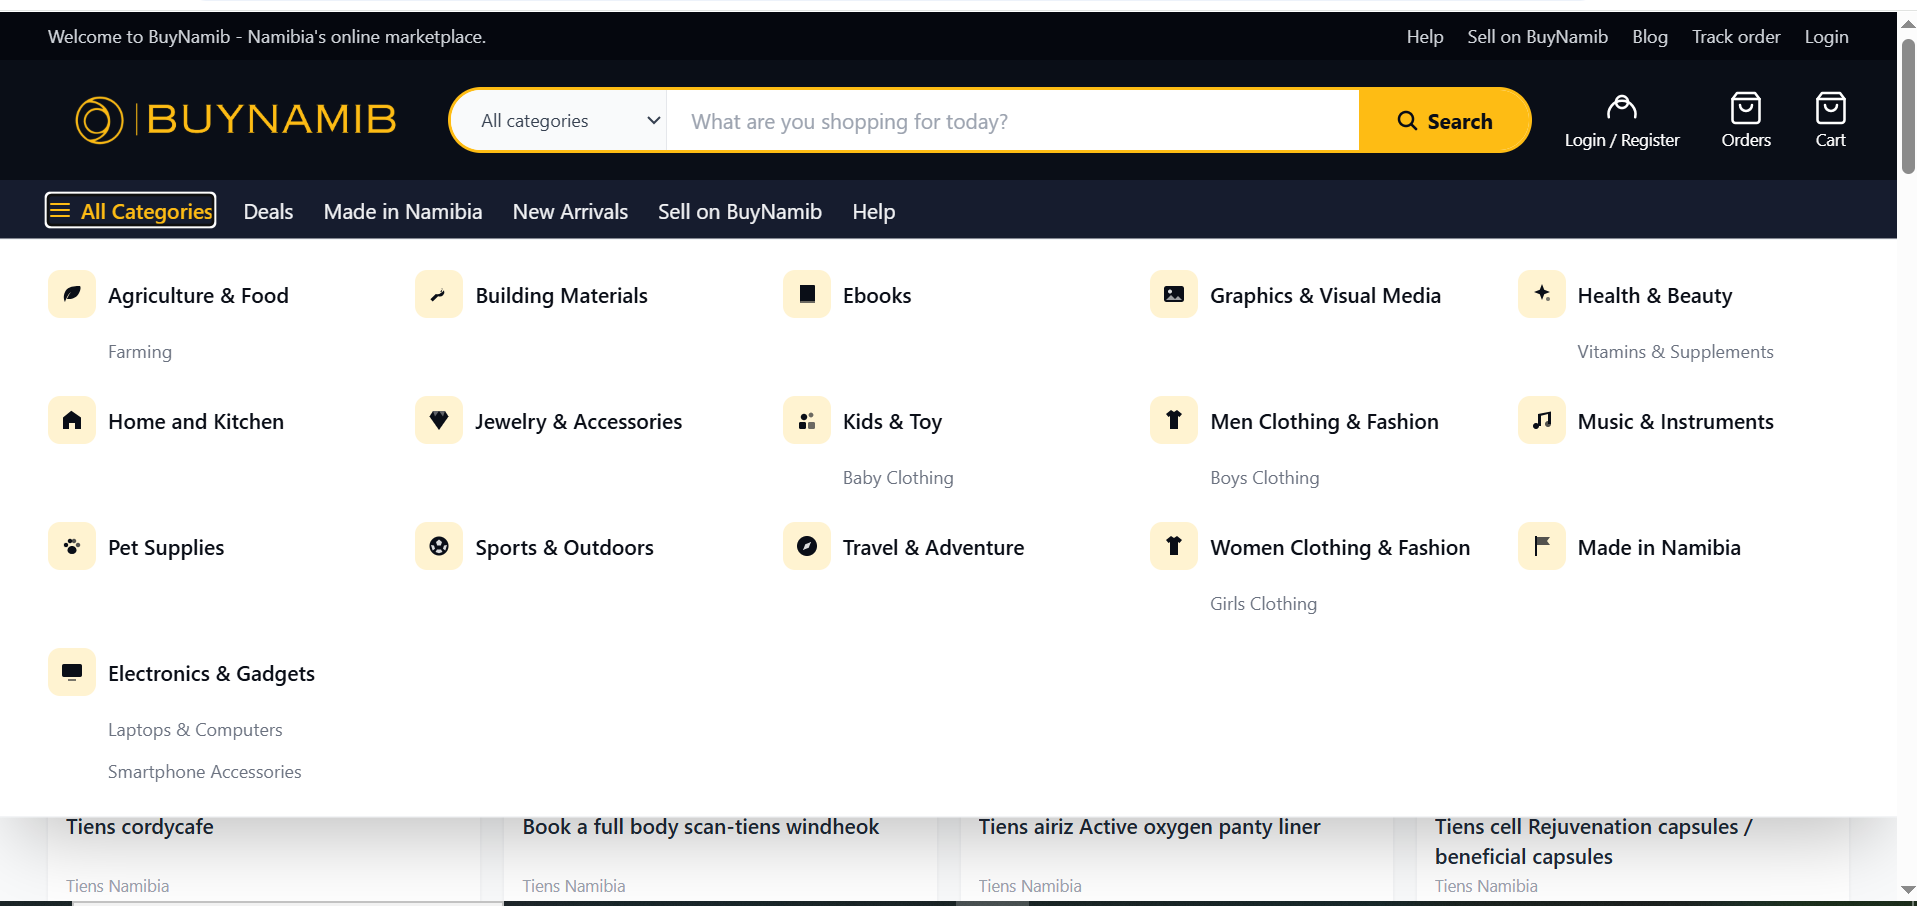The height and width of the screenshot is (906, 1917).
Task: Open Boys Clothing subcategory
Action: (1264, 478)
